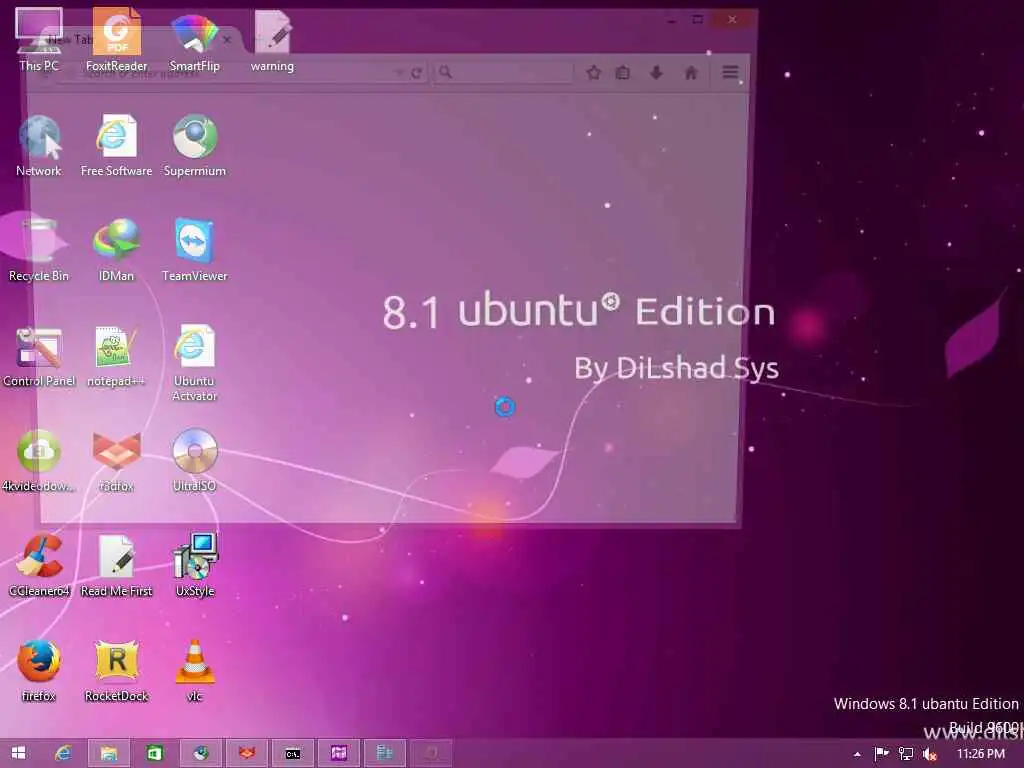Launch firefox from the desktop icon
Image resolution: width=1024 pixels, height=768 pixels.
(39, 671)
